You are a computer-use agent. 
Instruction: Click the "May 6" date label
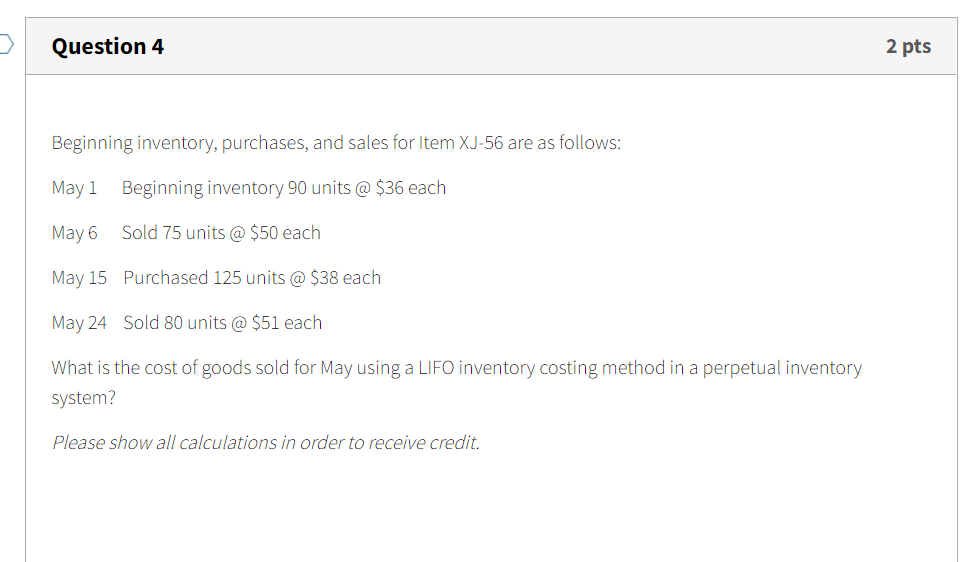pos(75,233)
